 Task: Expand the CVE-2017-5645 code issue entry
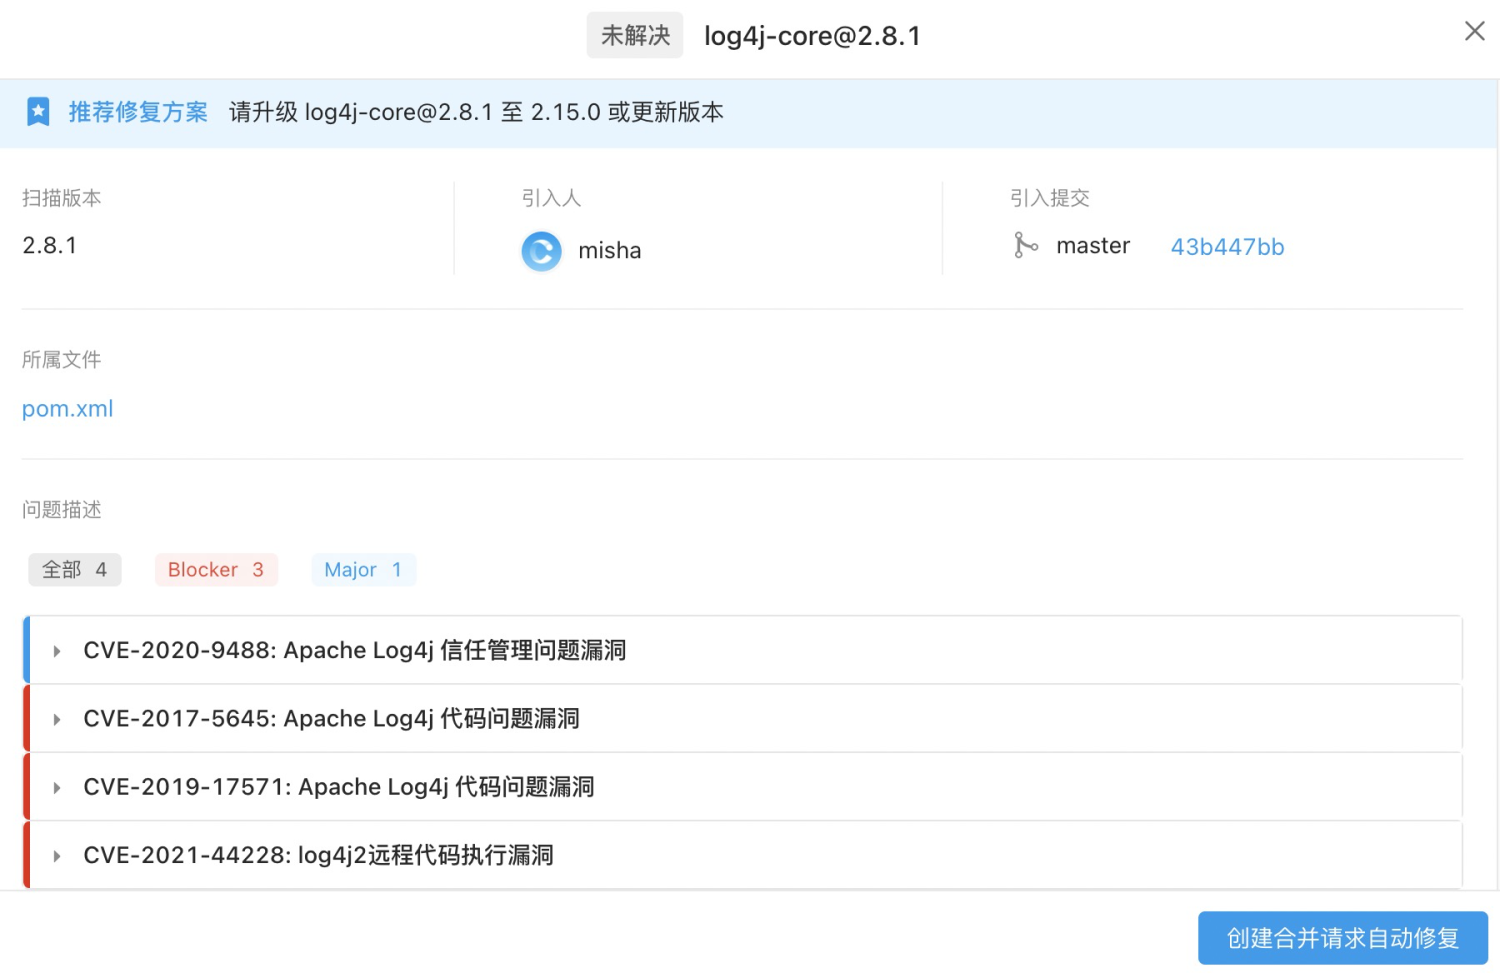(332, 718)
